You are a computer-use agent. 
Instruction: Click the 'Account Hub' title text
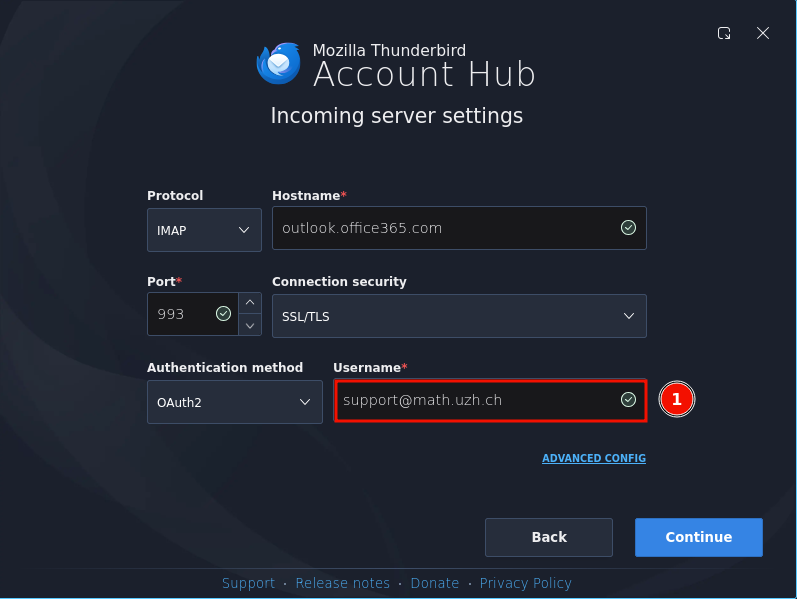(x=424, y=74)
